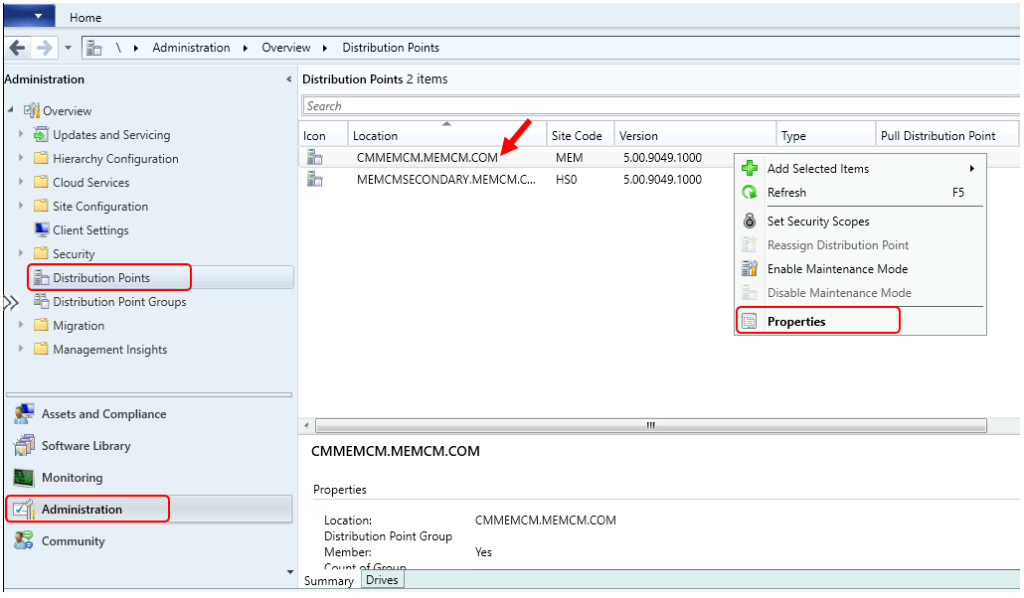Select Distribution Point Groups tree item
Viewport: 1024px width, 598px height.
tap(120, 302)
